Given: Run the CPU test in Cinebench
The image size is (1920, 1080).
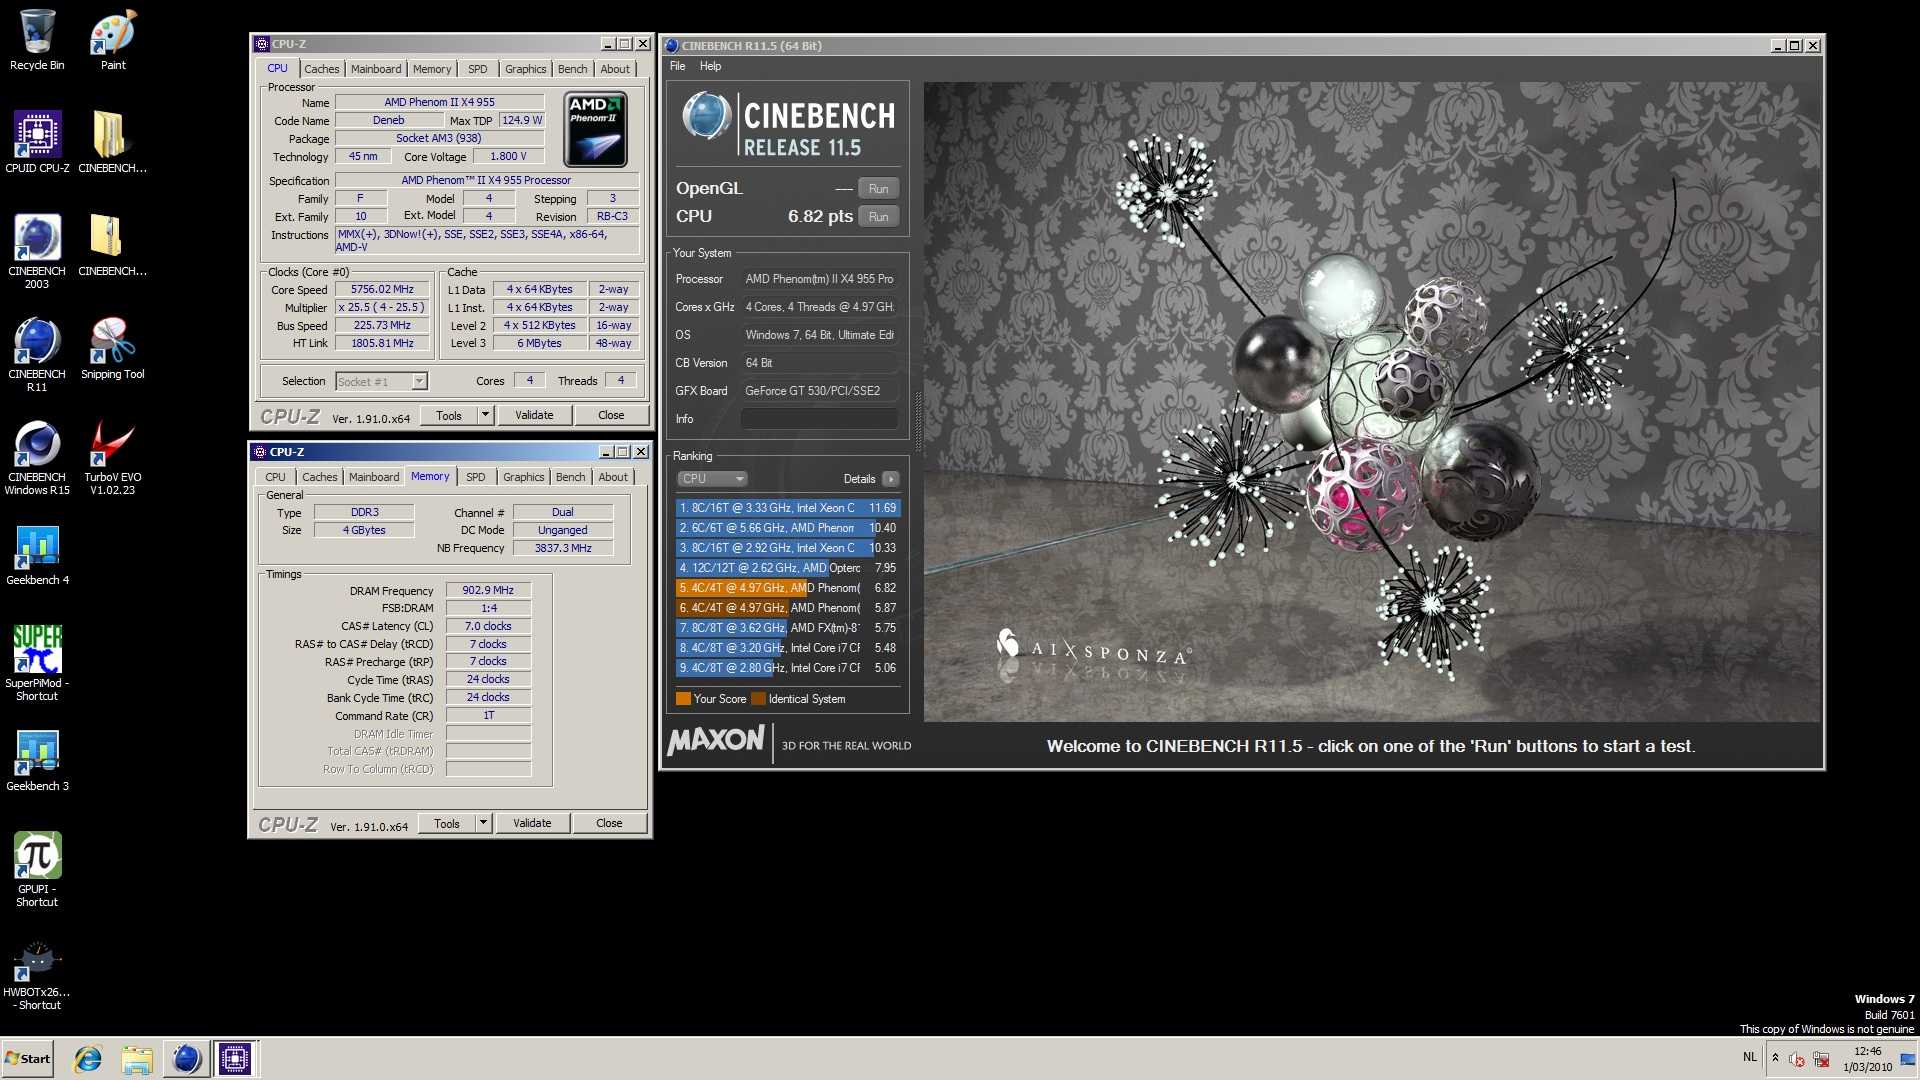Looking at the screenshot, I should pos(879,216).
